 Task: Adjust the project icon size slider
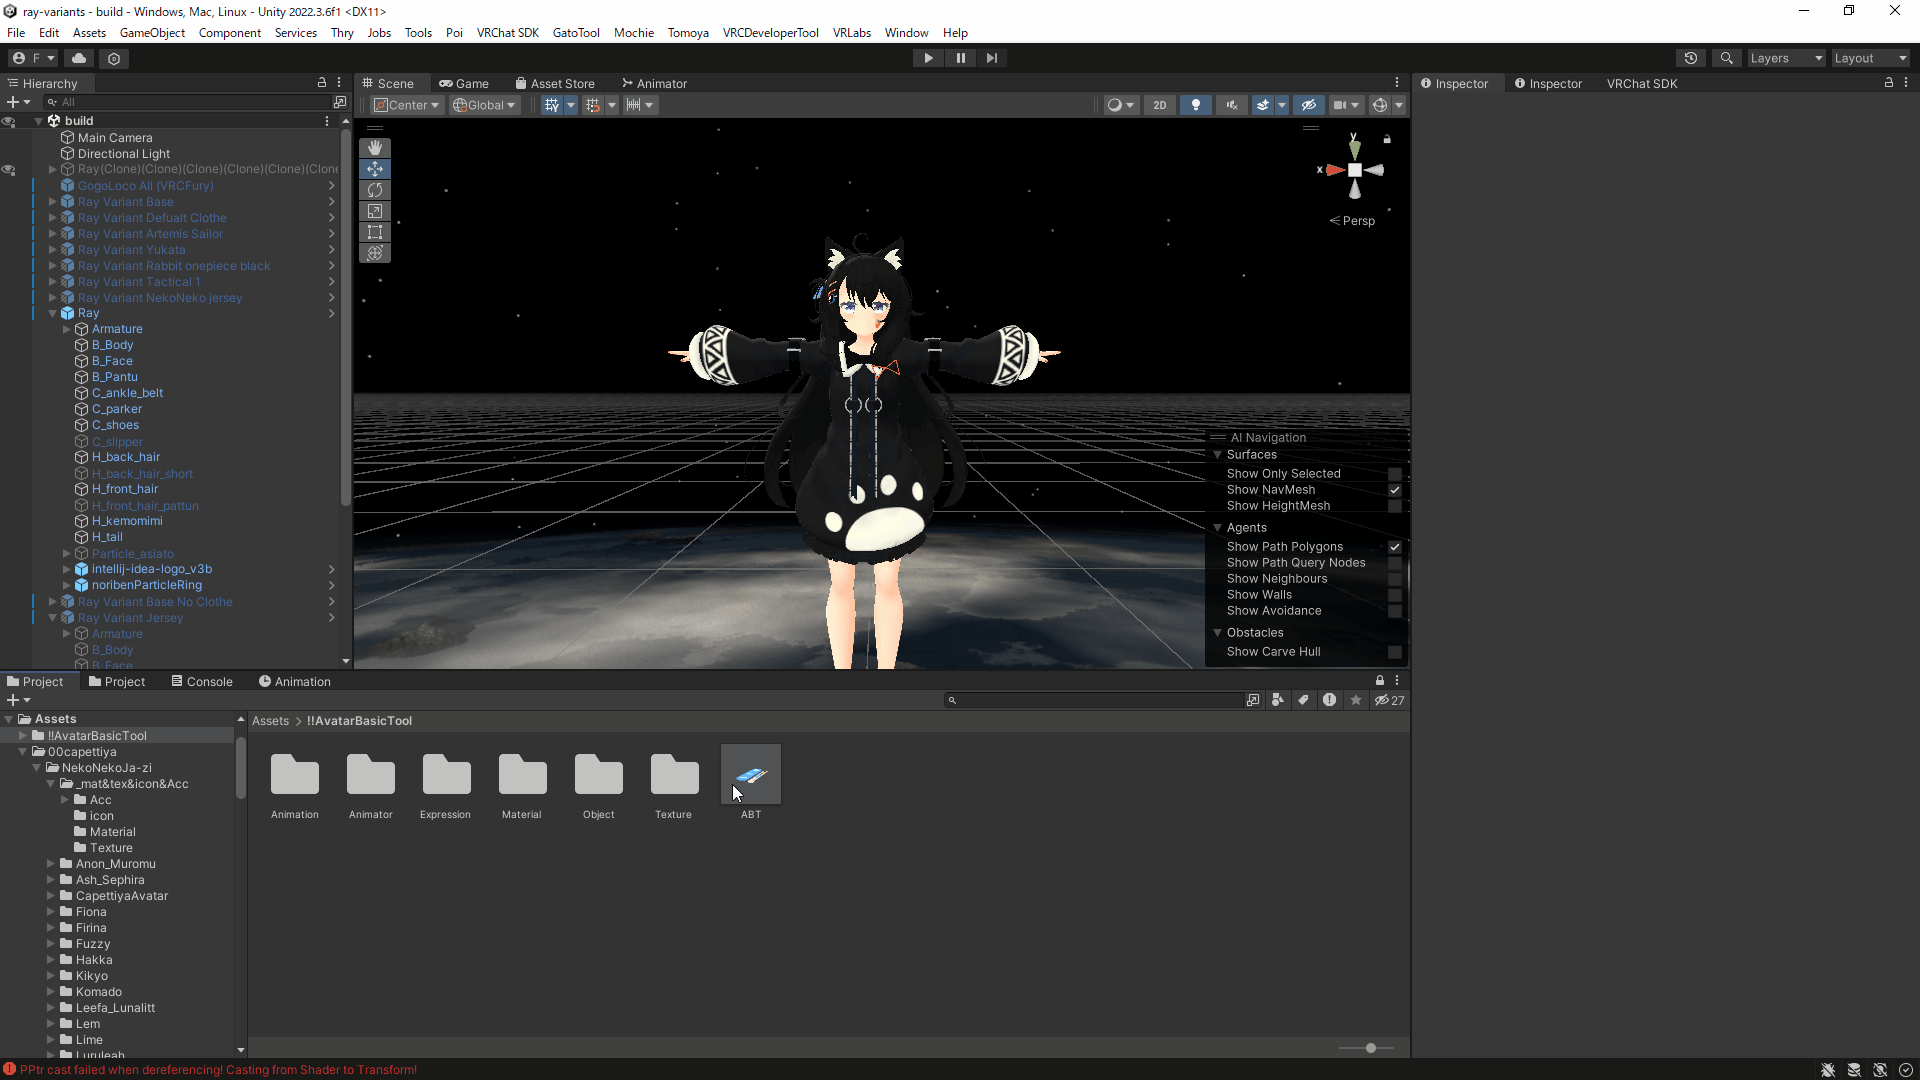click(x=1370, y=1048)
